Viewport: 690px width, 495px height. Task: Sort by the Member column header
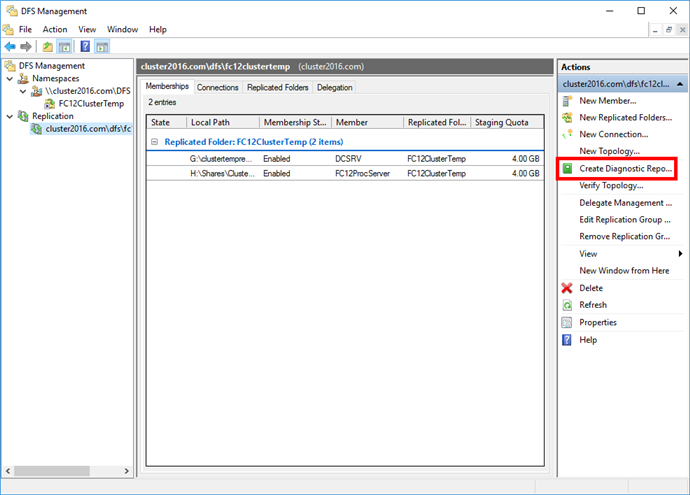367,122
